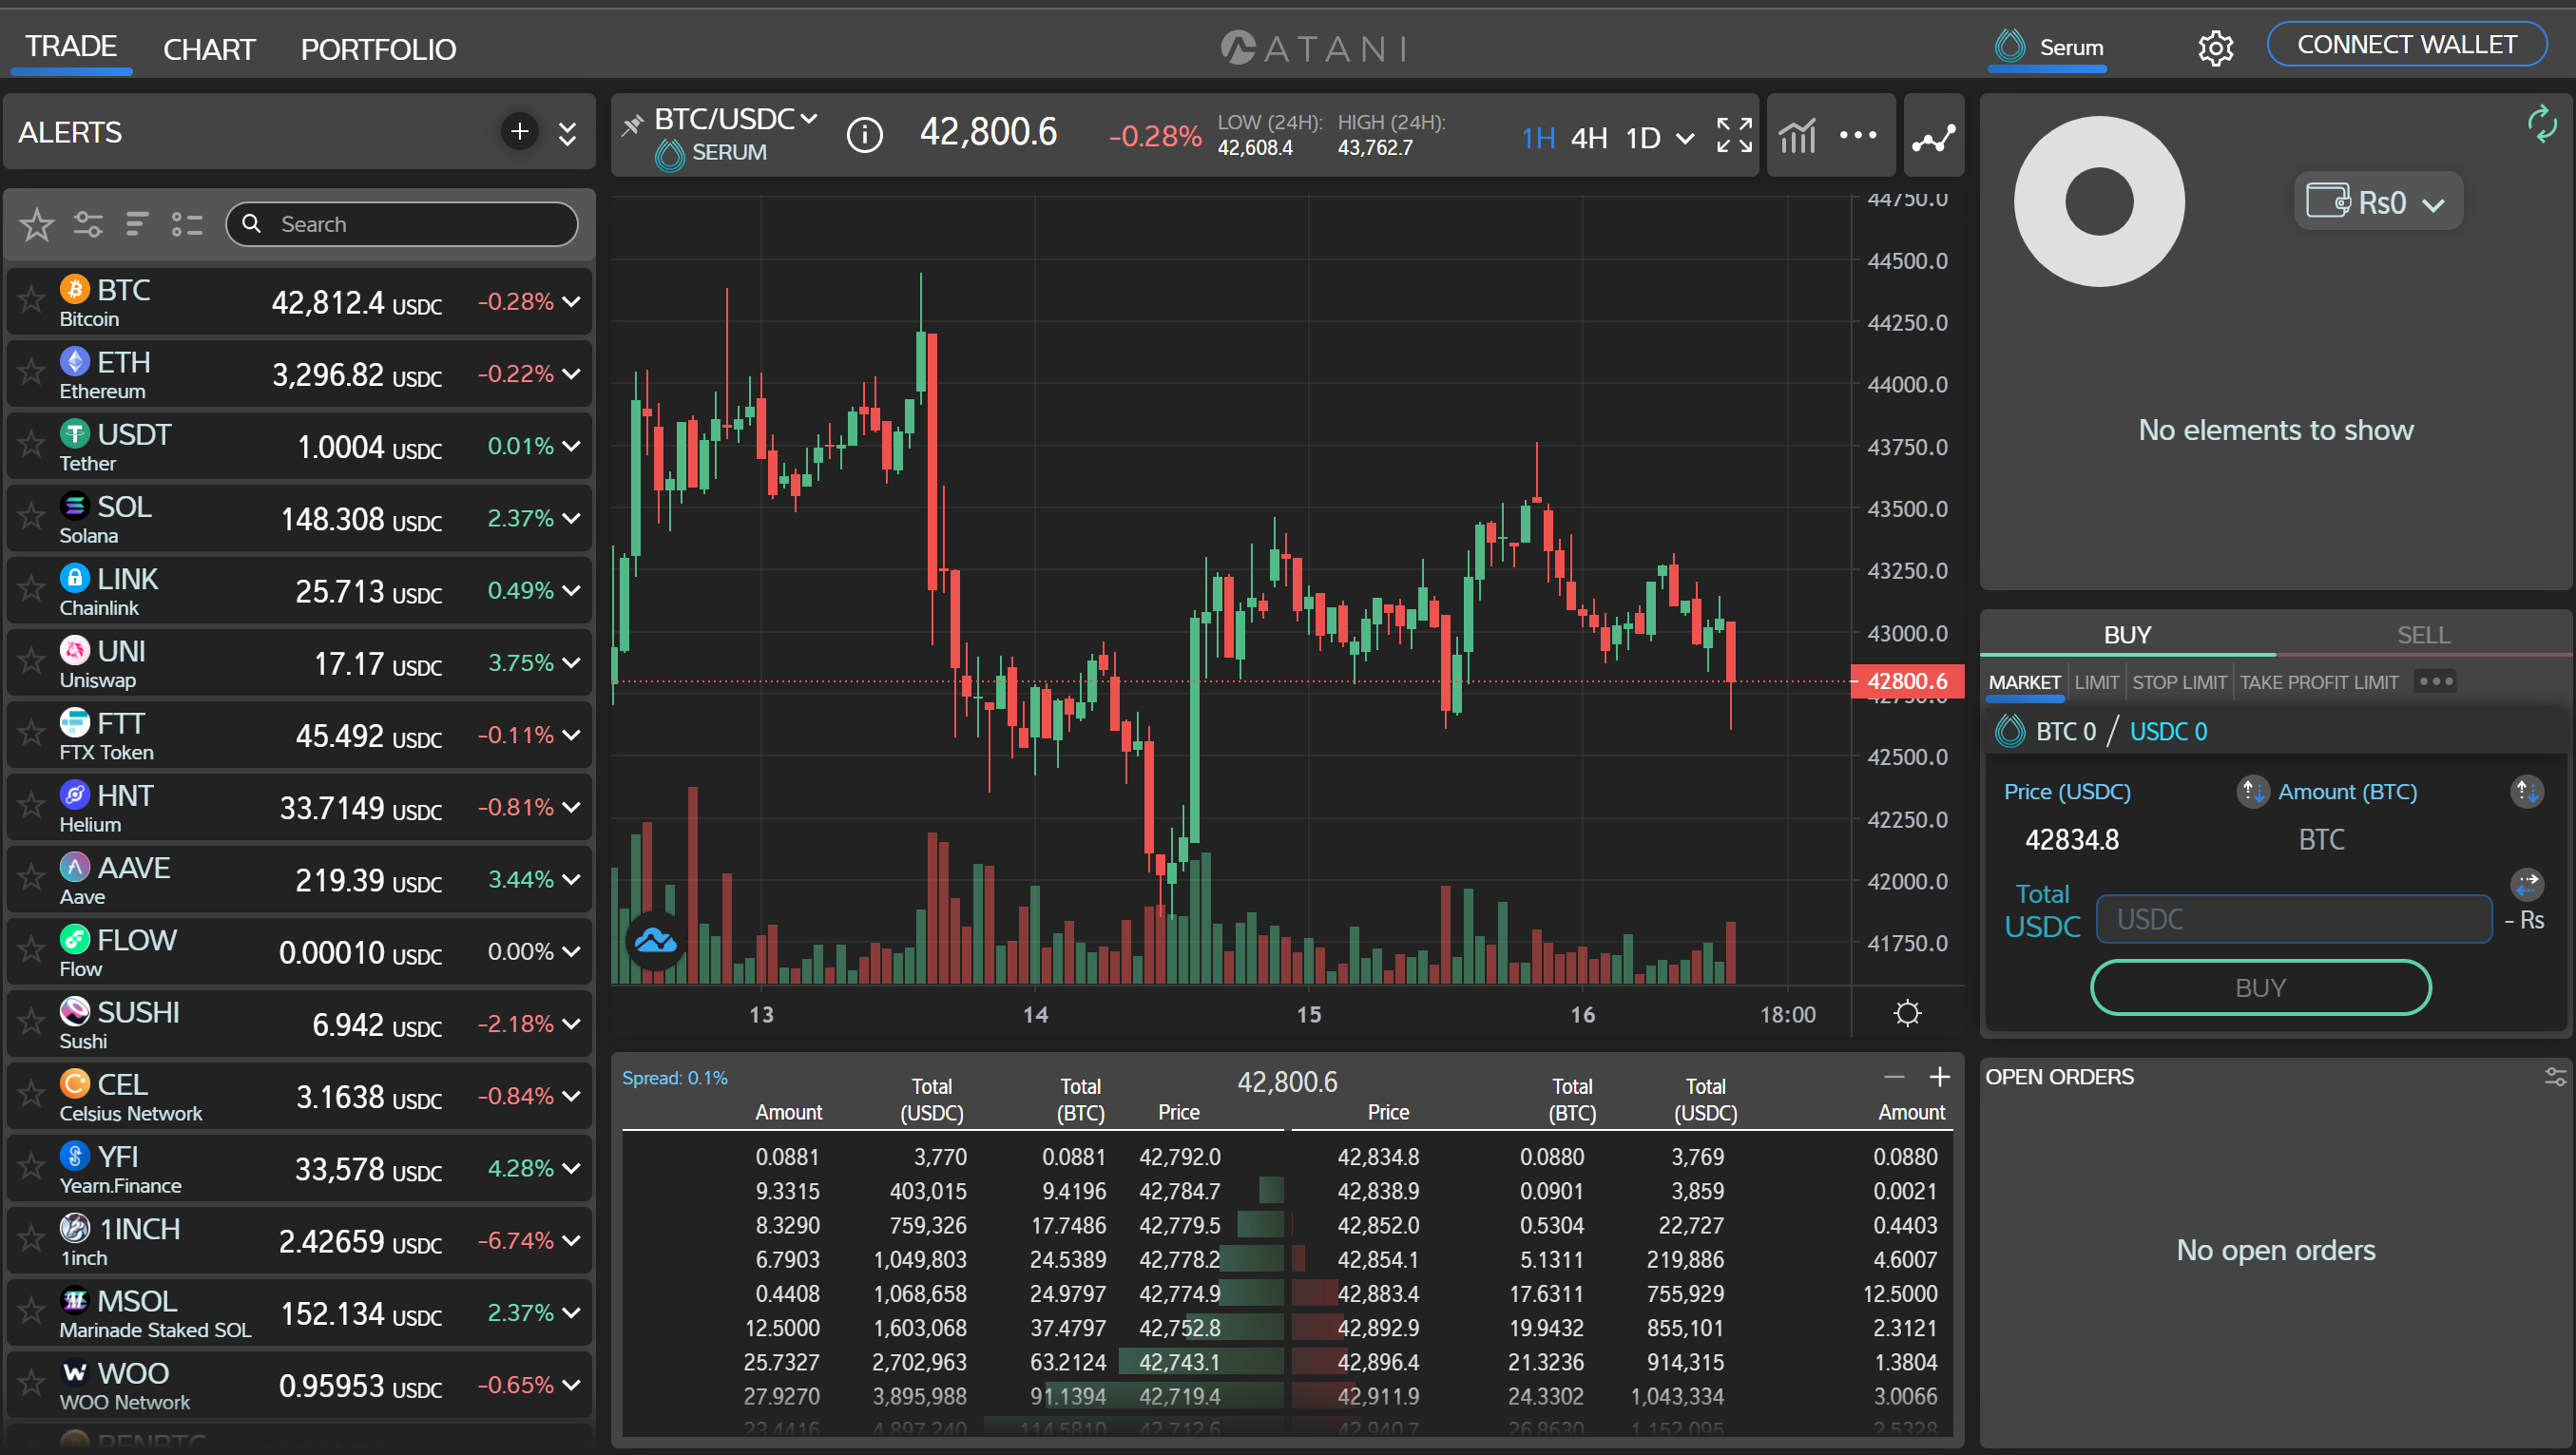Click the 42800.6 price marker
This screenshot has height=1455, width=2576.
click(x=1907, y=681)
